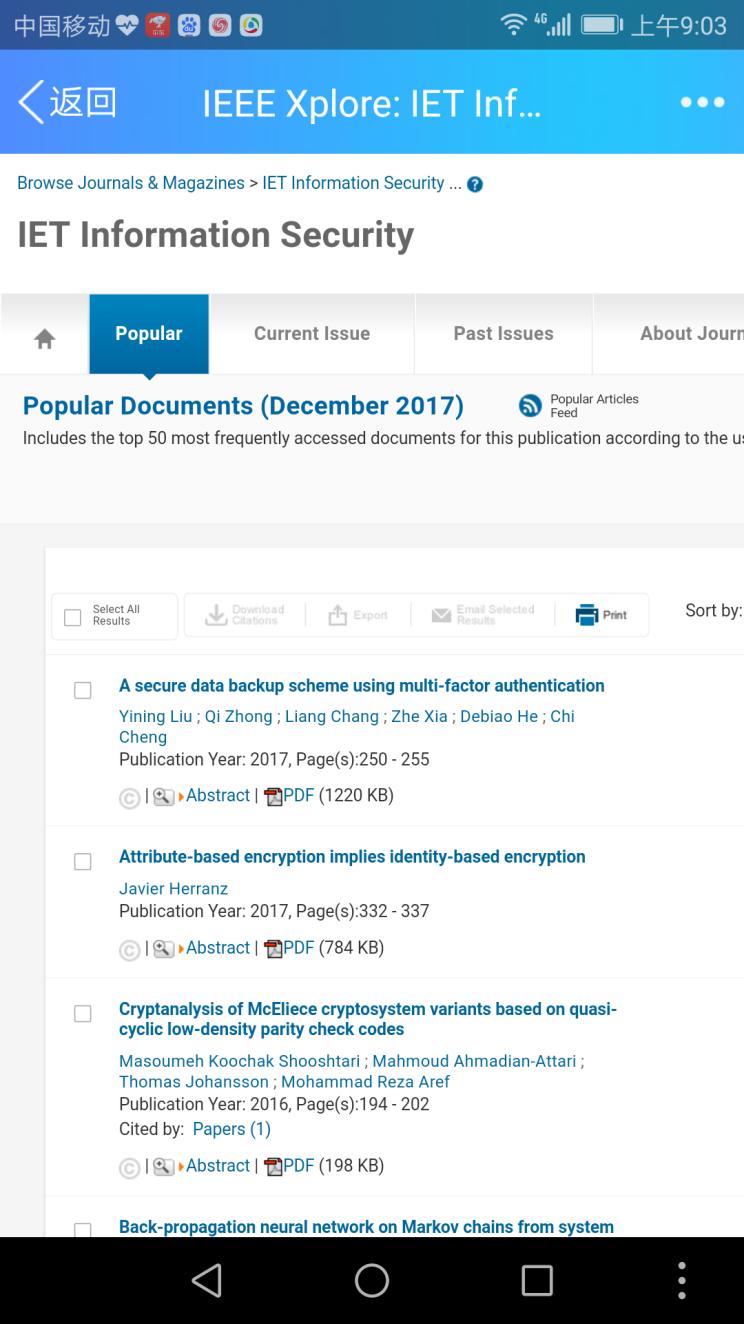Switch to the Current Issue tab
Image resolution: width=744 pixels, height=1324 pixels.
pos(312,334)
